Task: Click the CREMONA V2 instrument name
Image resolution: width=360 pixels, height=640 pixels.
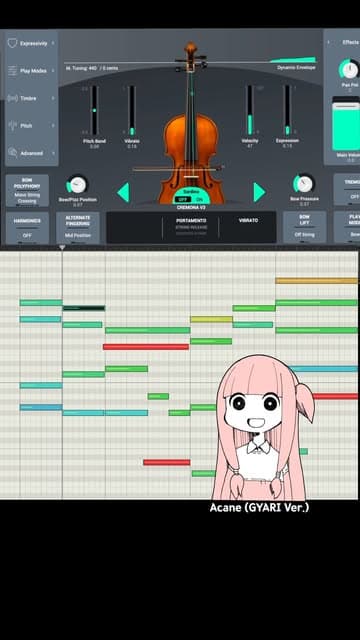Action: tap(191, 207)
